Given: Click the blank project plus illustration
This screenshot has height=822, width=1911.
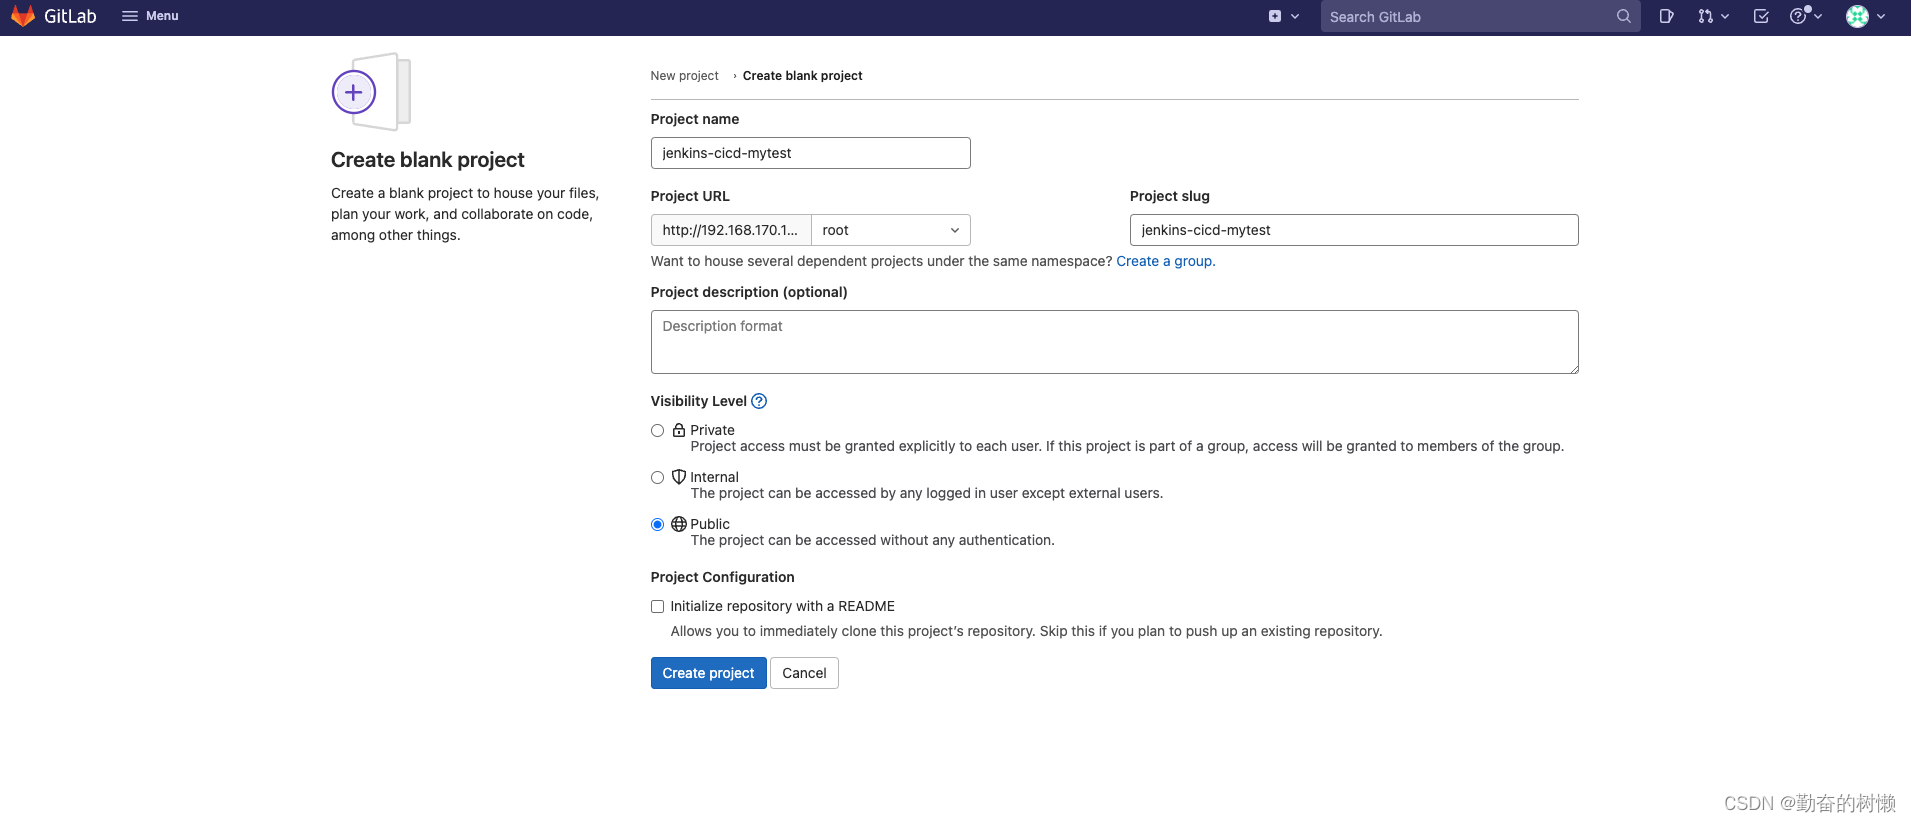Looking at the screenshot, I should pos(371,92).
